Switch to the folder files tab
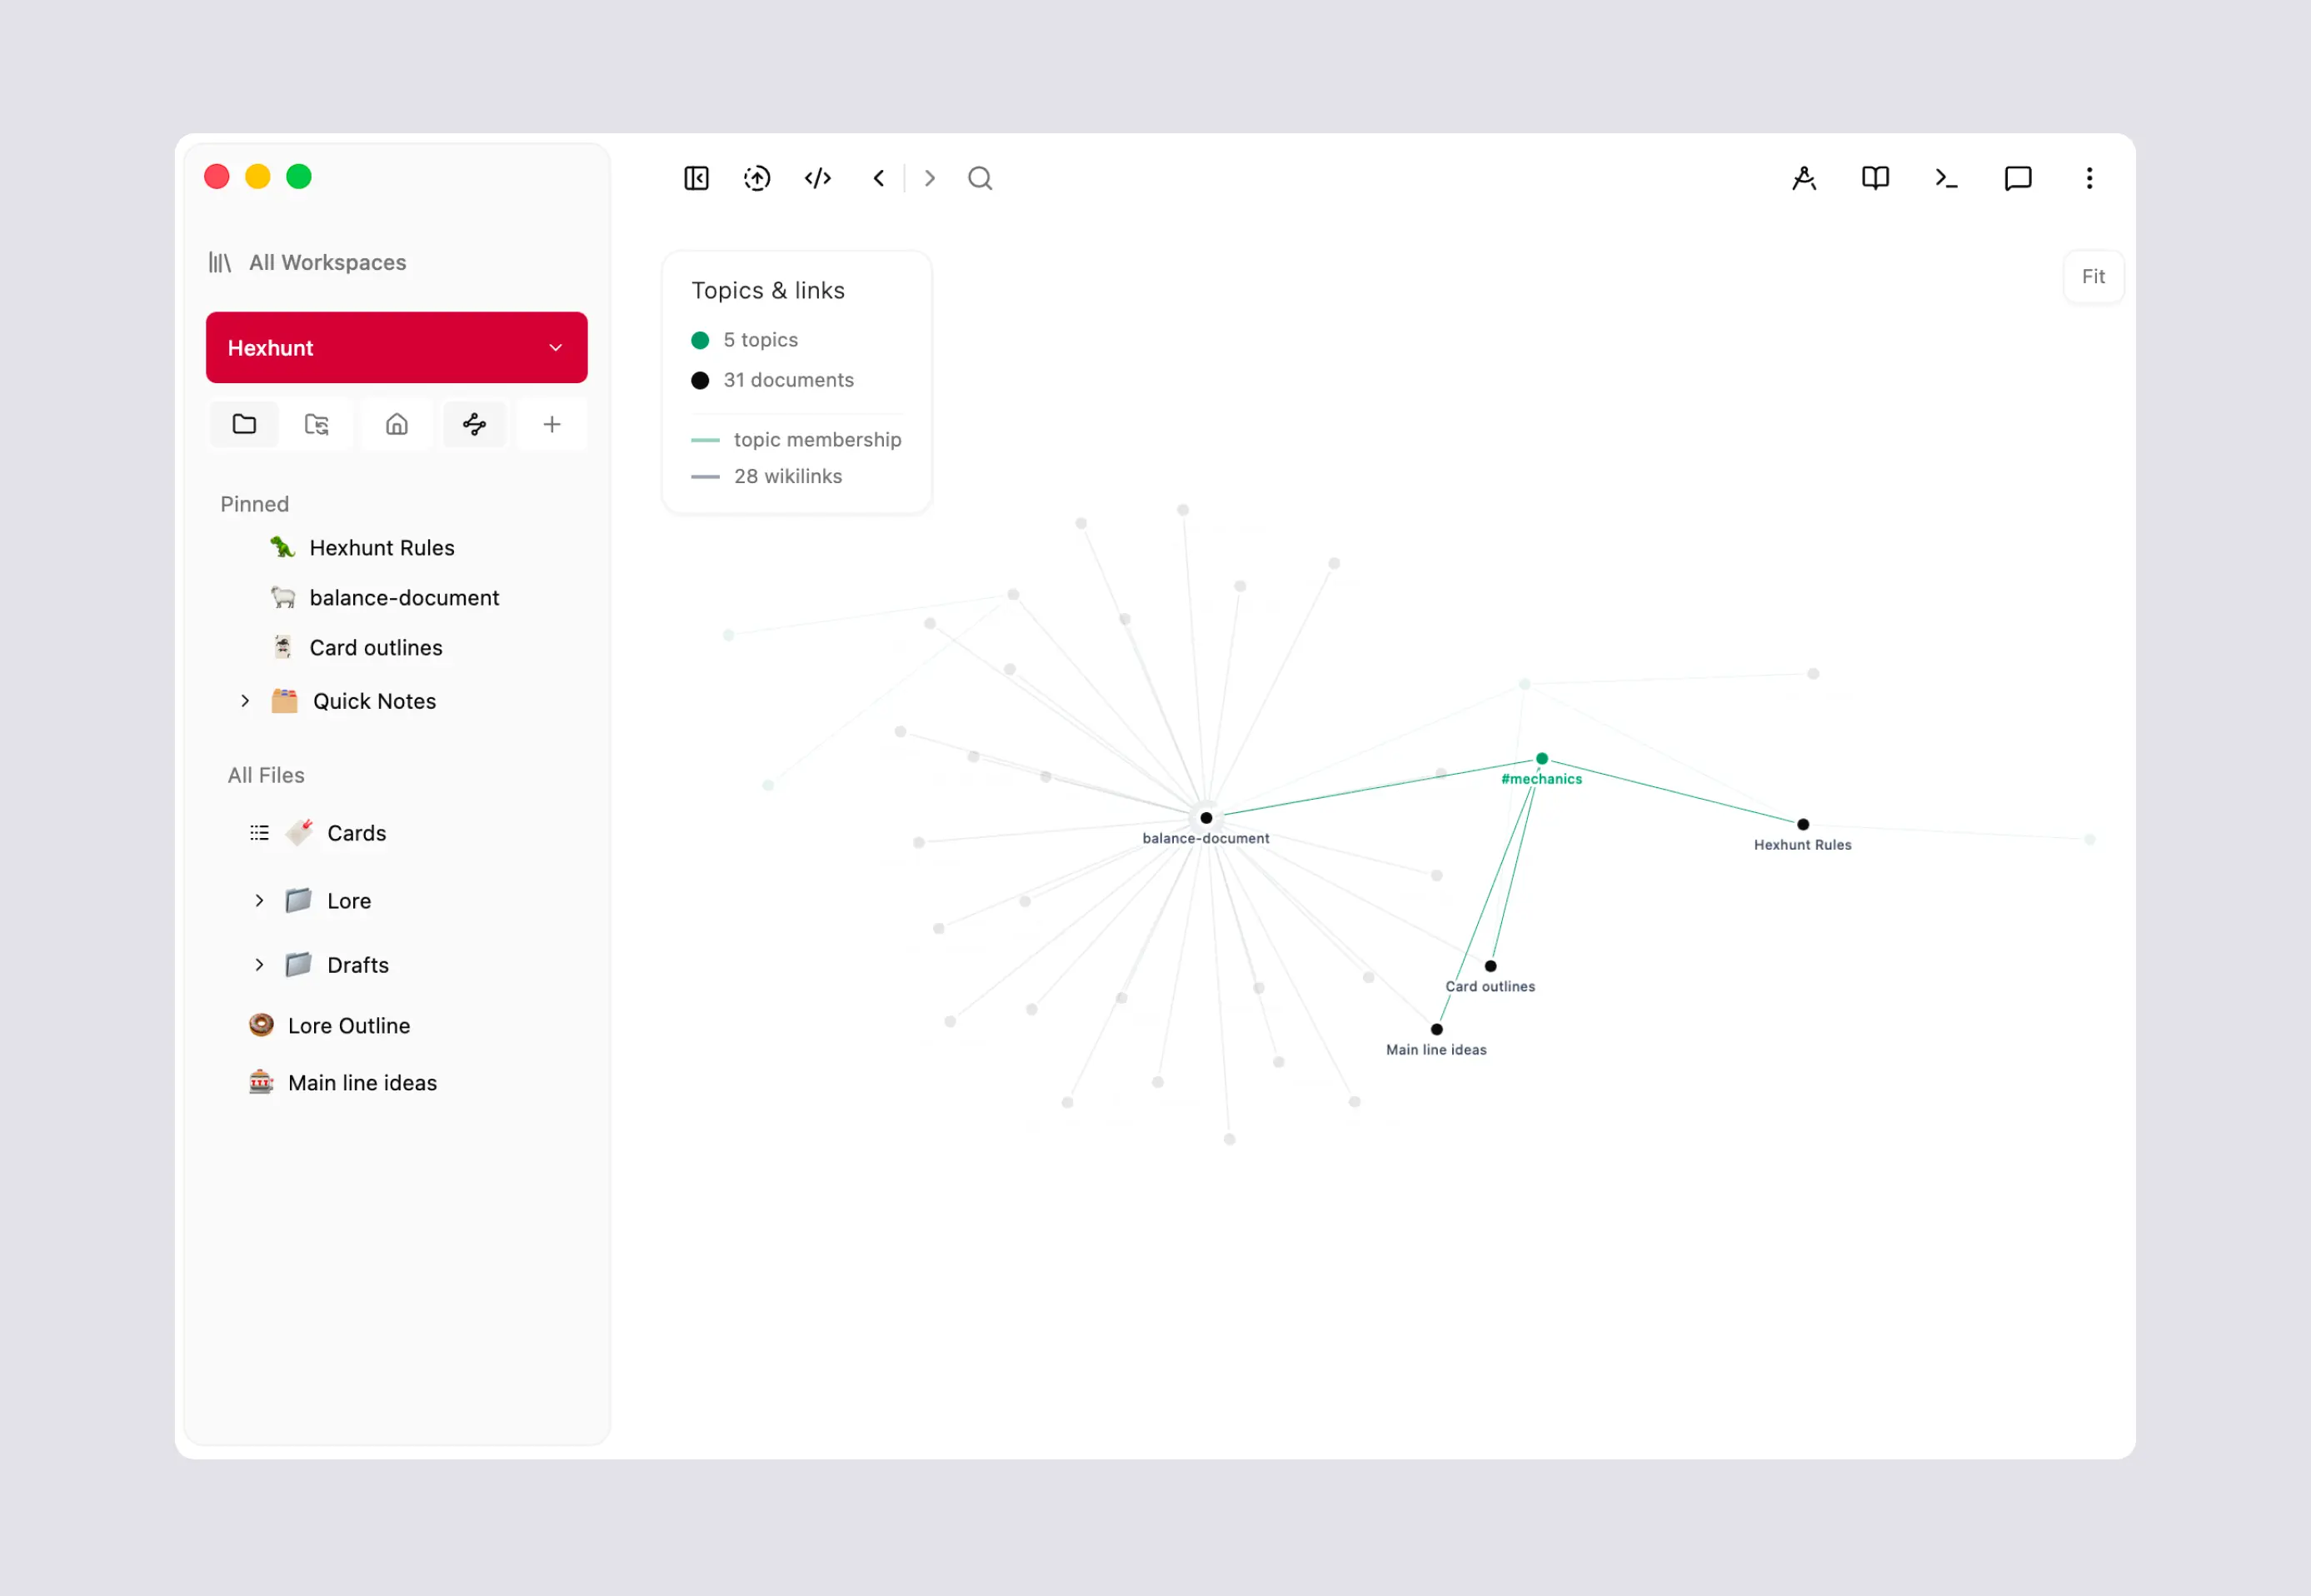 point(244,424)
